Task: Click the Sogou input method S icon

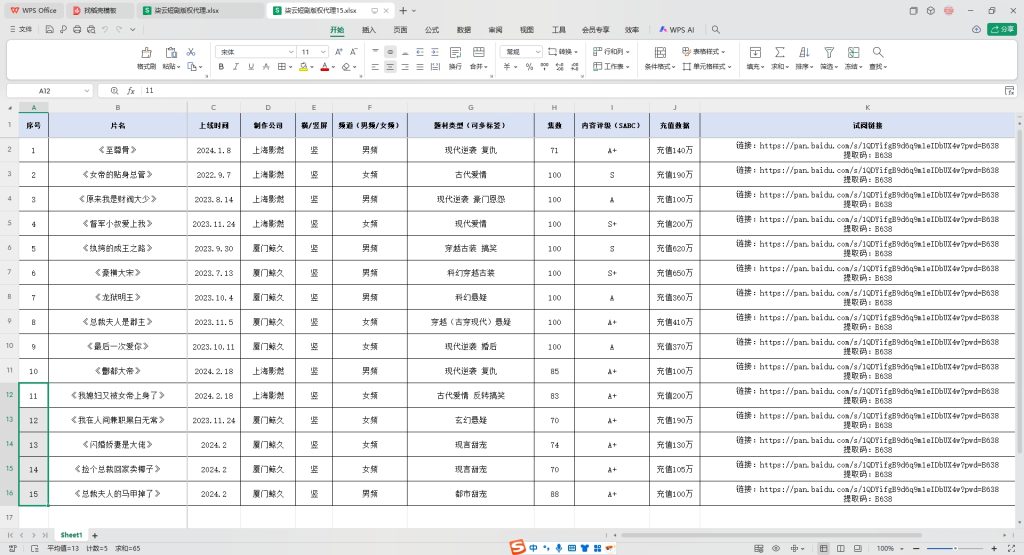Action: [x=518, y=547]
